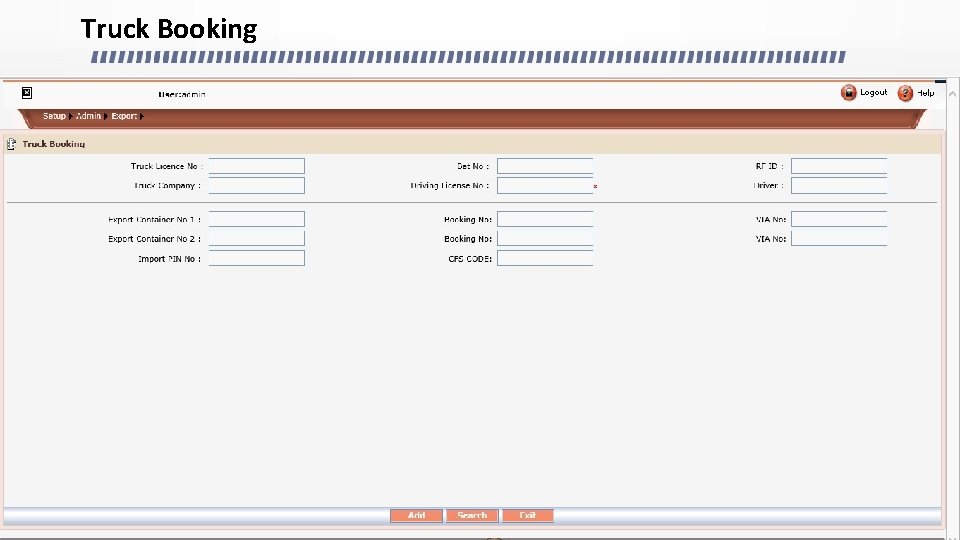The height and width of the screenshot is (540, 960).
Task: Open Help via the question mark icon
Action: click(x=905, y=93)
